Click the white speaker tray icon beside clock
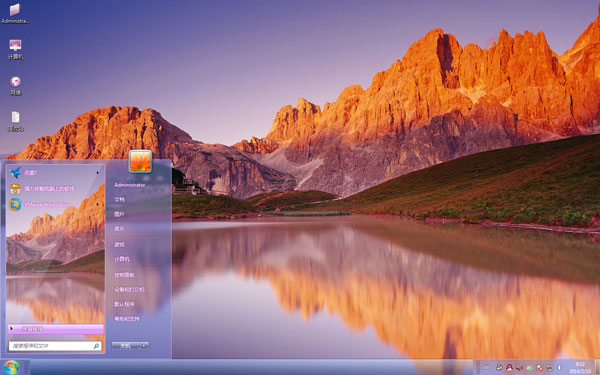600x375 pixels. pyautogui.click(x=559, y=367)
